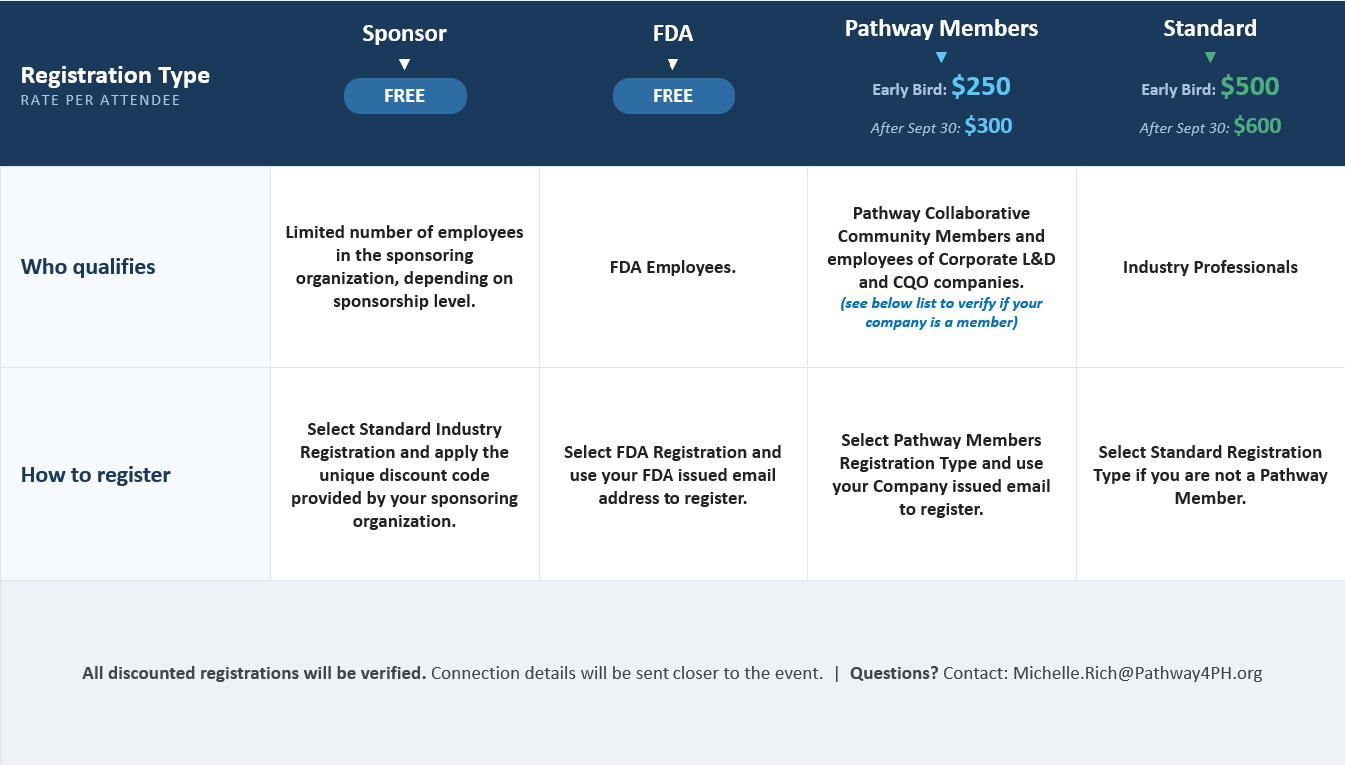Click the 'Registration Type' header title
Image resolution: width=1345 pixels, height=765 pixels.
115,75
